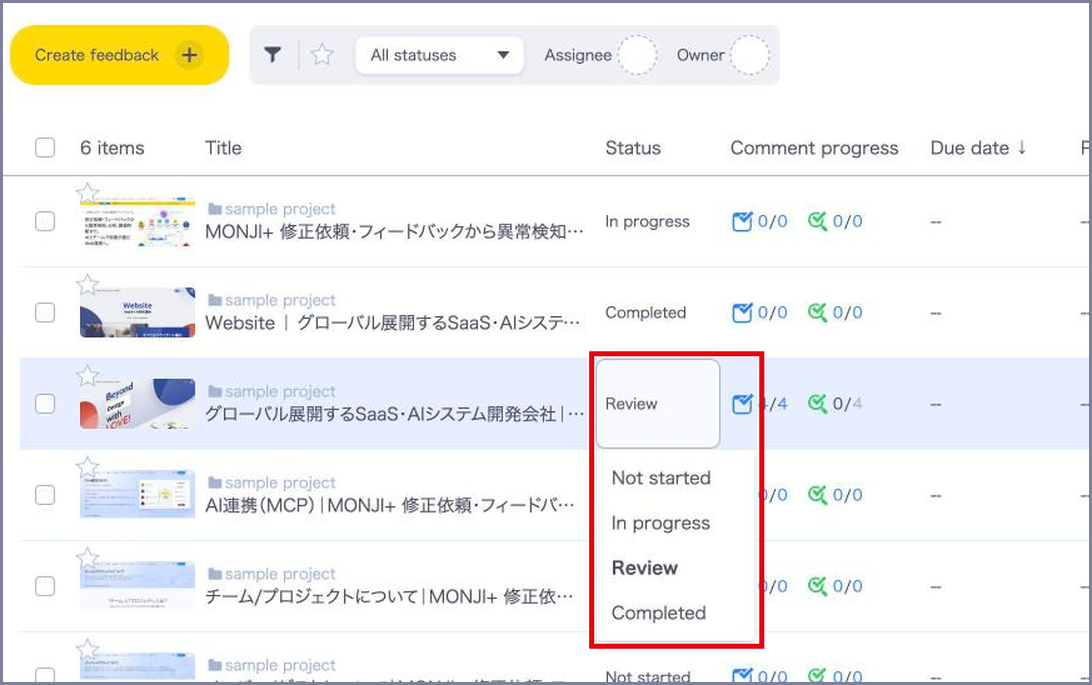The image size is (1092, 685).
Task: Click sample project folder in AI連携(MCP) row
Action: coord(272,482)
